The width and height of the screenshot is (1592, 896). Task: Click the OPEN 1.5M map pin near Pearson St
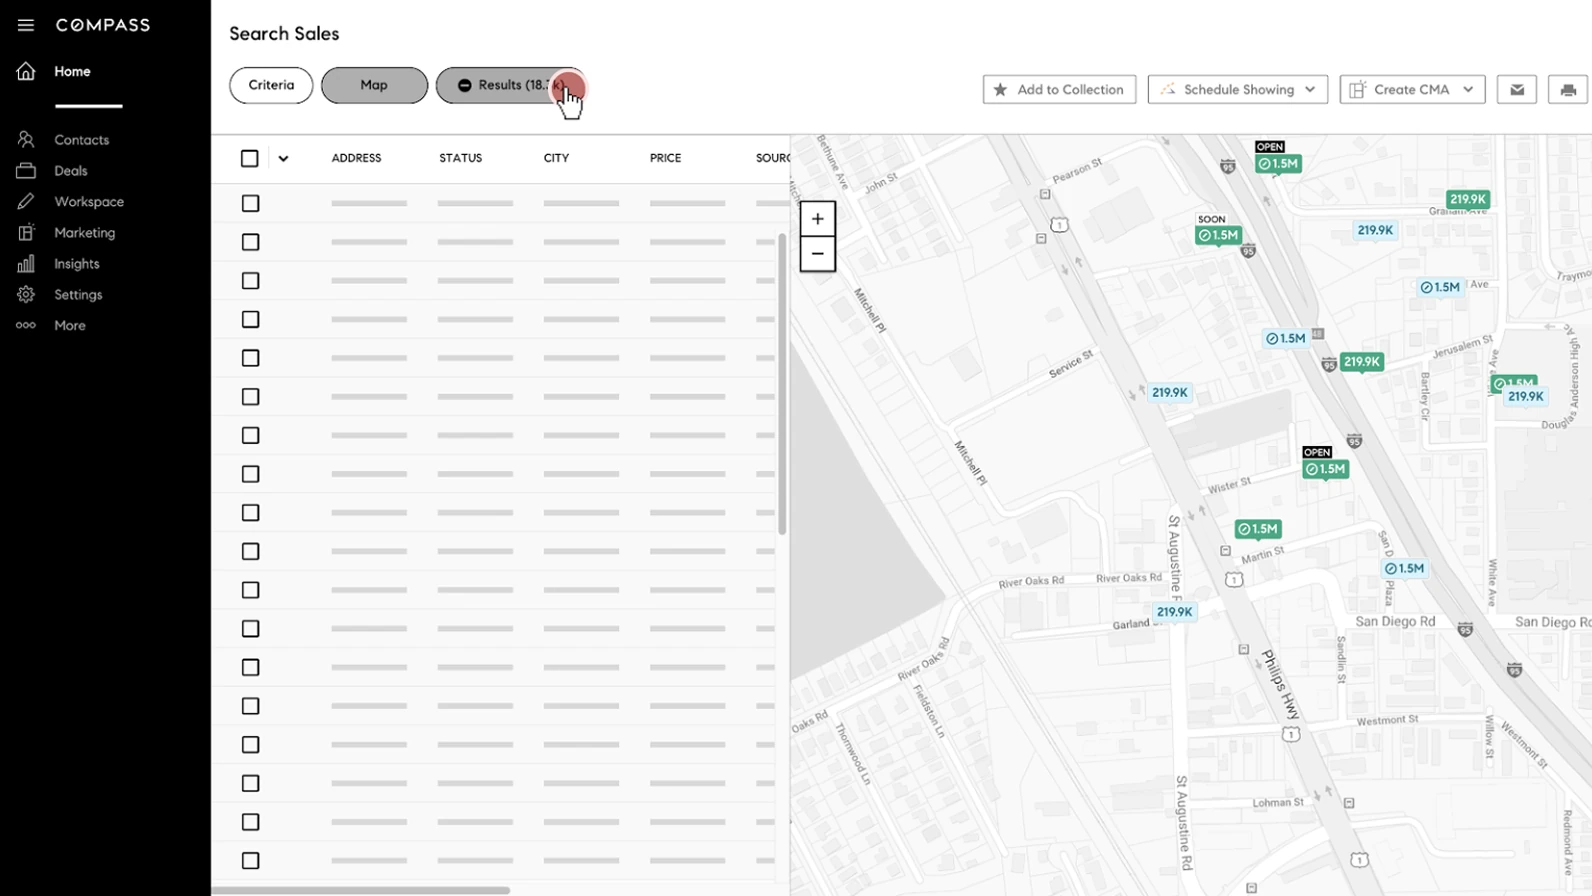(x=1279, y=163)
